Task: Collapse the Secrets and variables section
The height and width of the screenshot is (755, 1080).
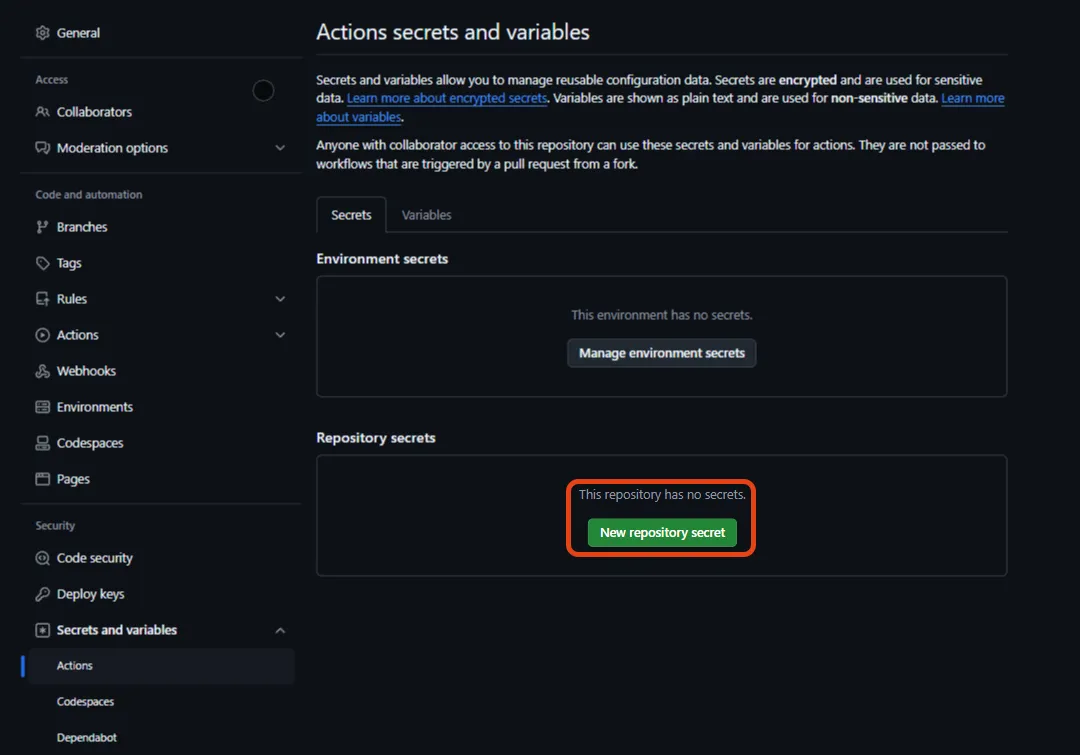Action: pyautogui.click(x=281, y=629)
